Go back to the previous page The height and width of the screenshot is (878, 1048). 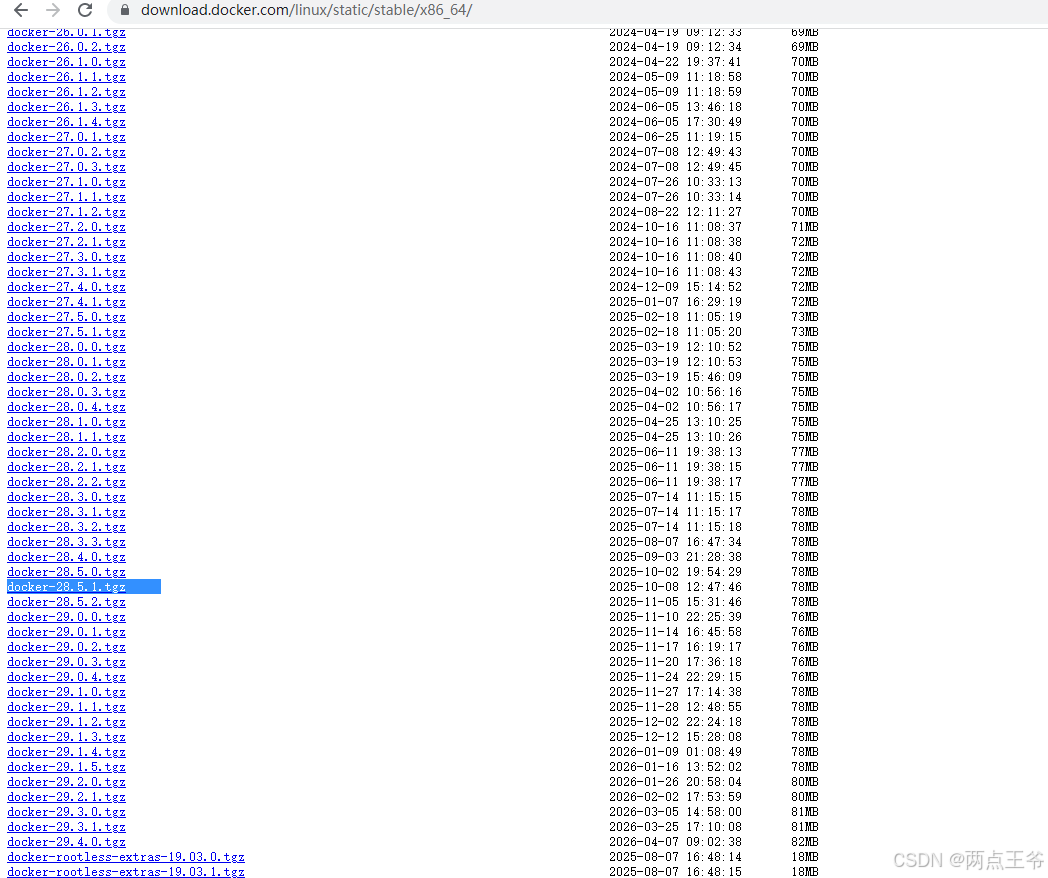pos(21,10)
